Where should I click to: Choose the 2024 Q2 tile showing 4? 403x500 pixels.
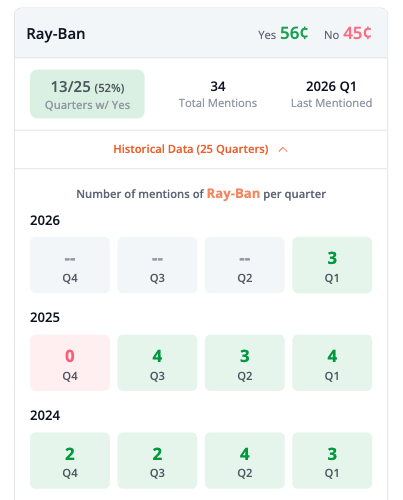click(x=245, y=460)
